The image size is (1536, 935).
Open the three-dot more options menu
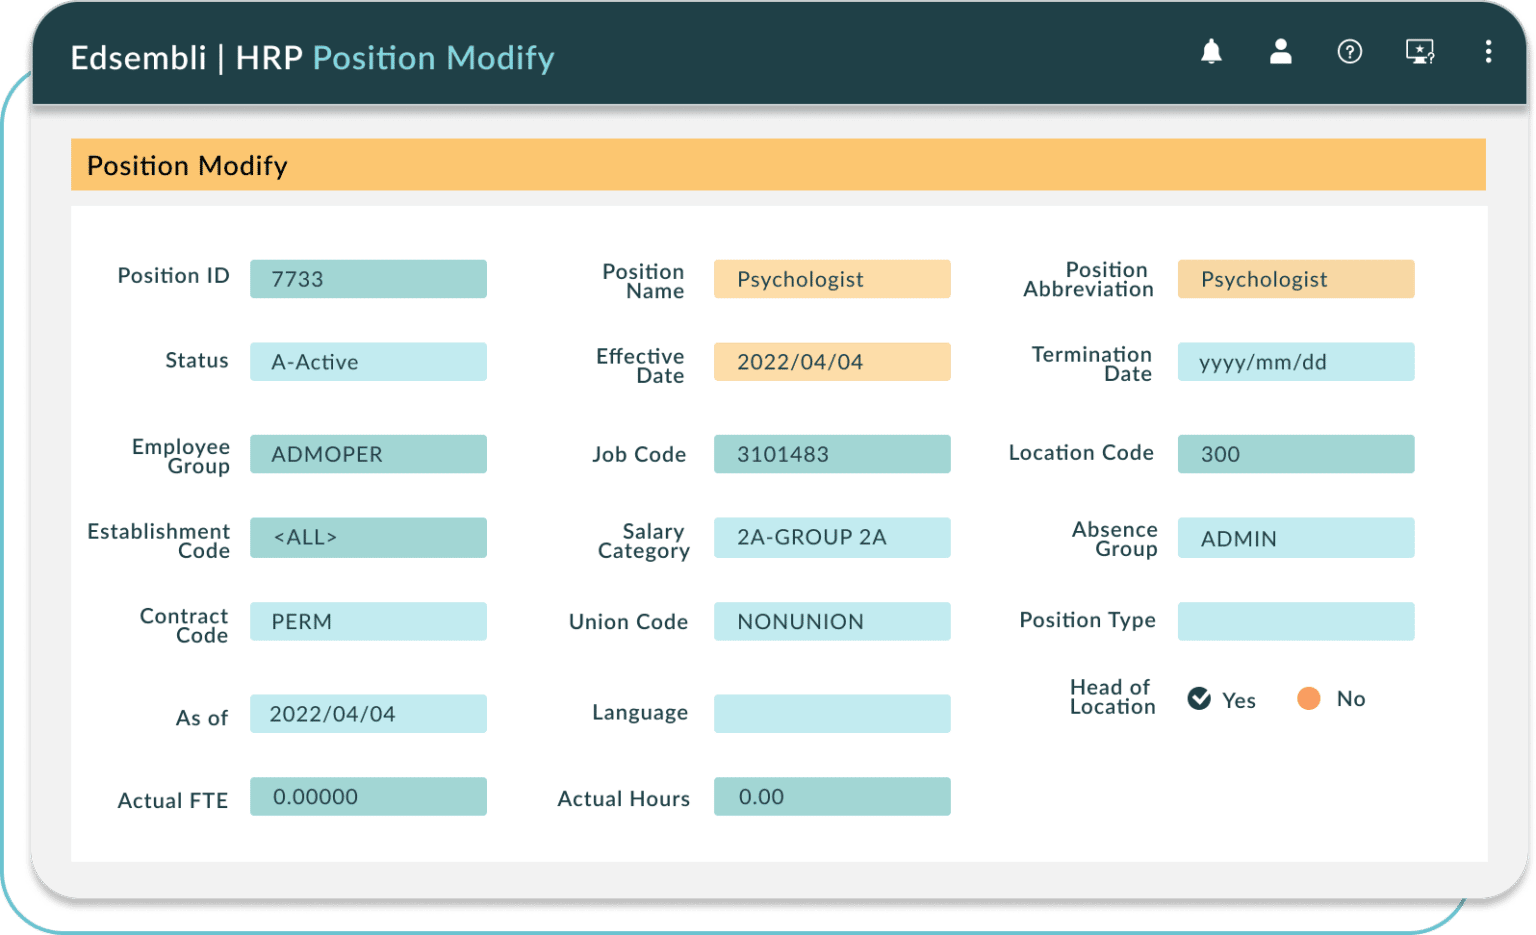click(1488, 52)
